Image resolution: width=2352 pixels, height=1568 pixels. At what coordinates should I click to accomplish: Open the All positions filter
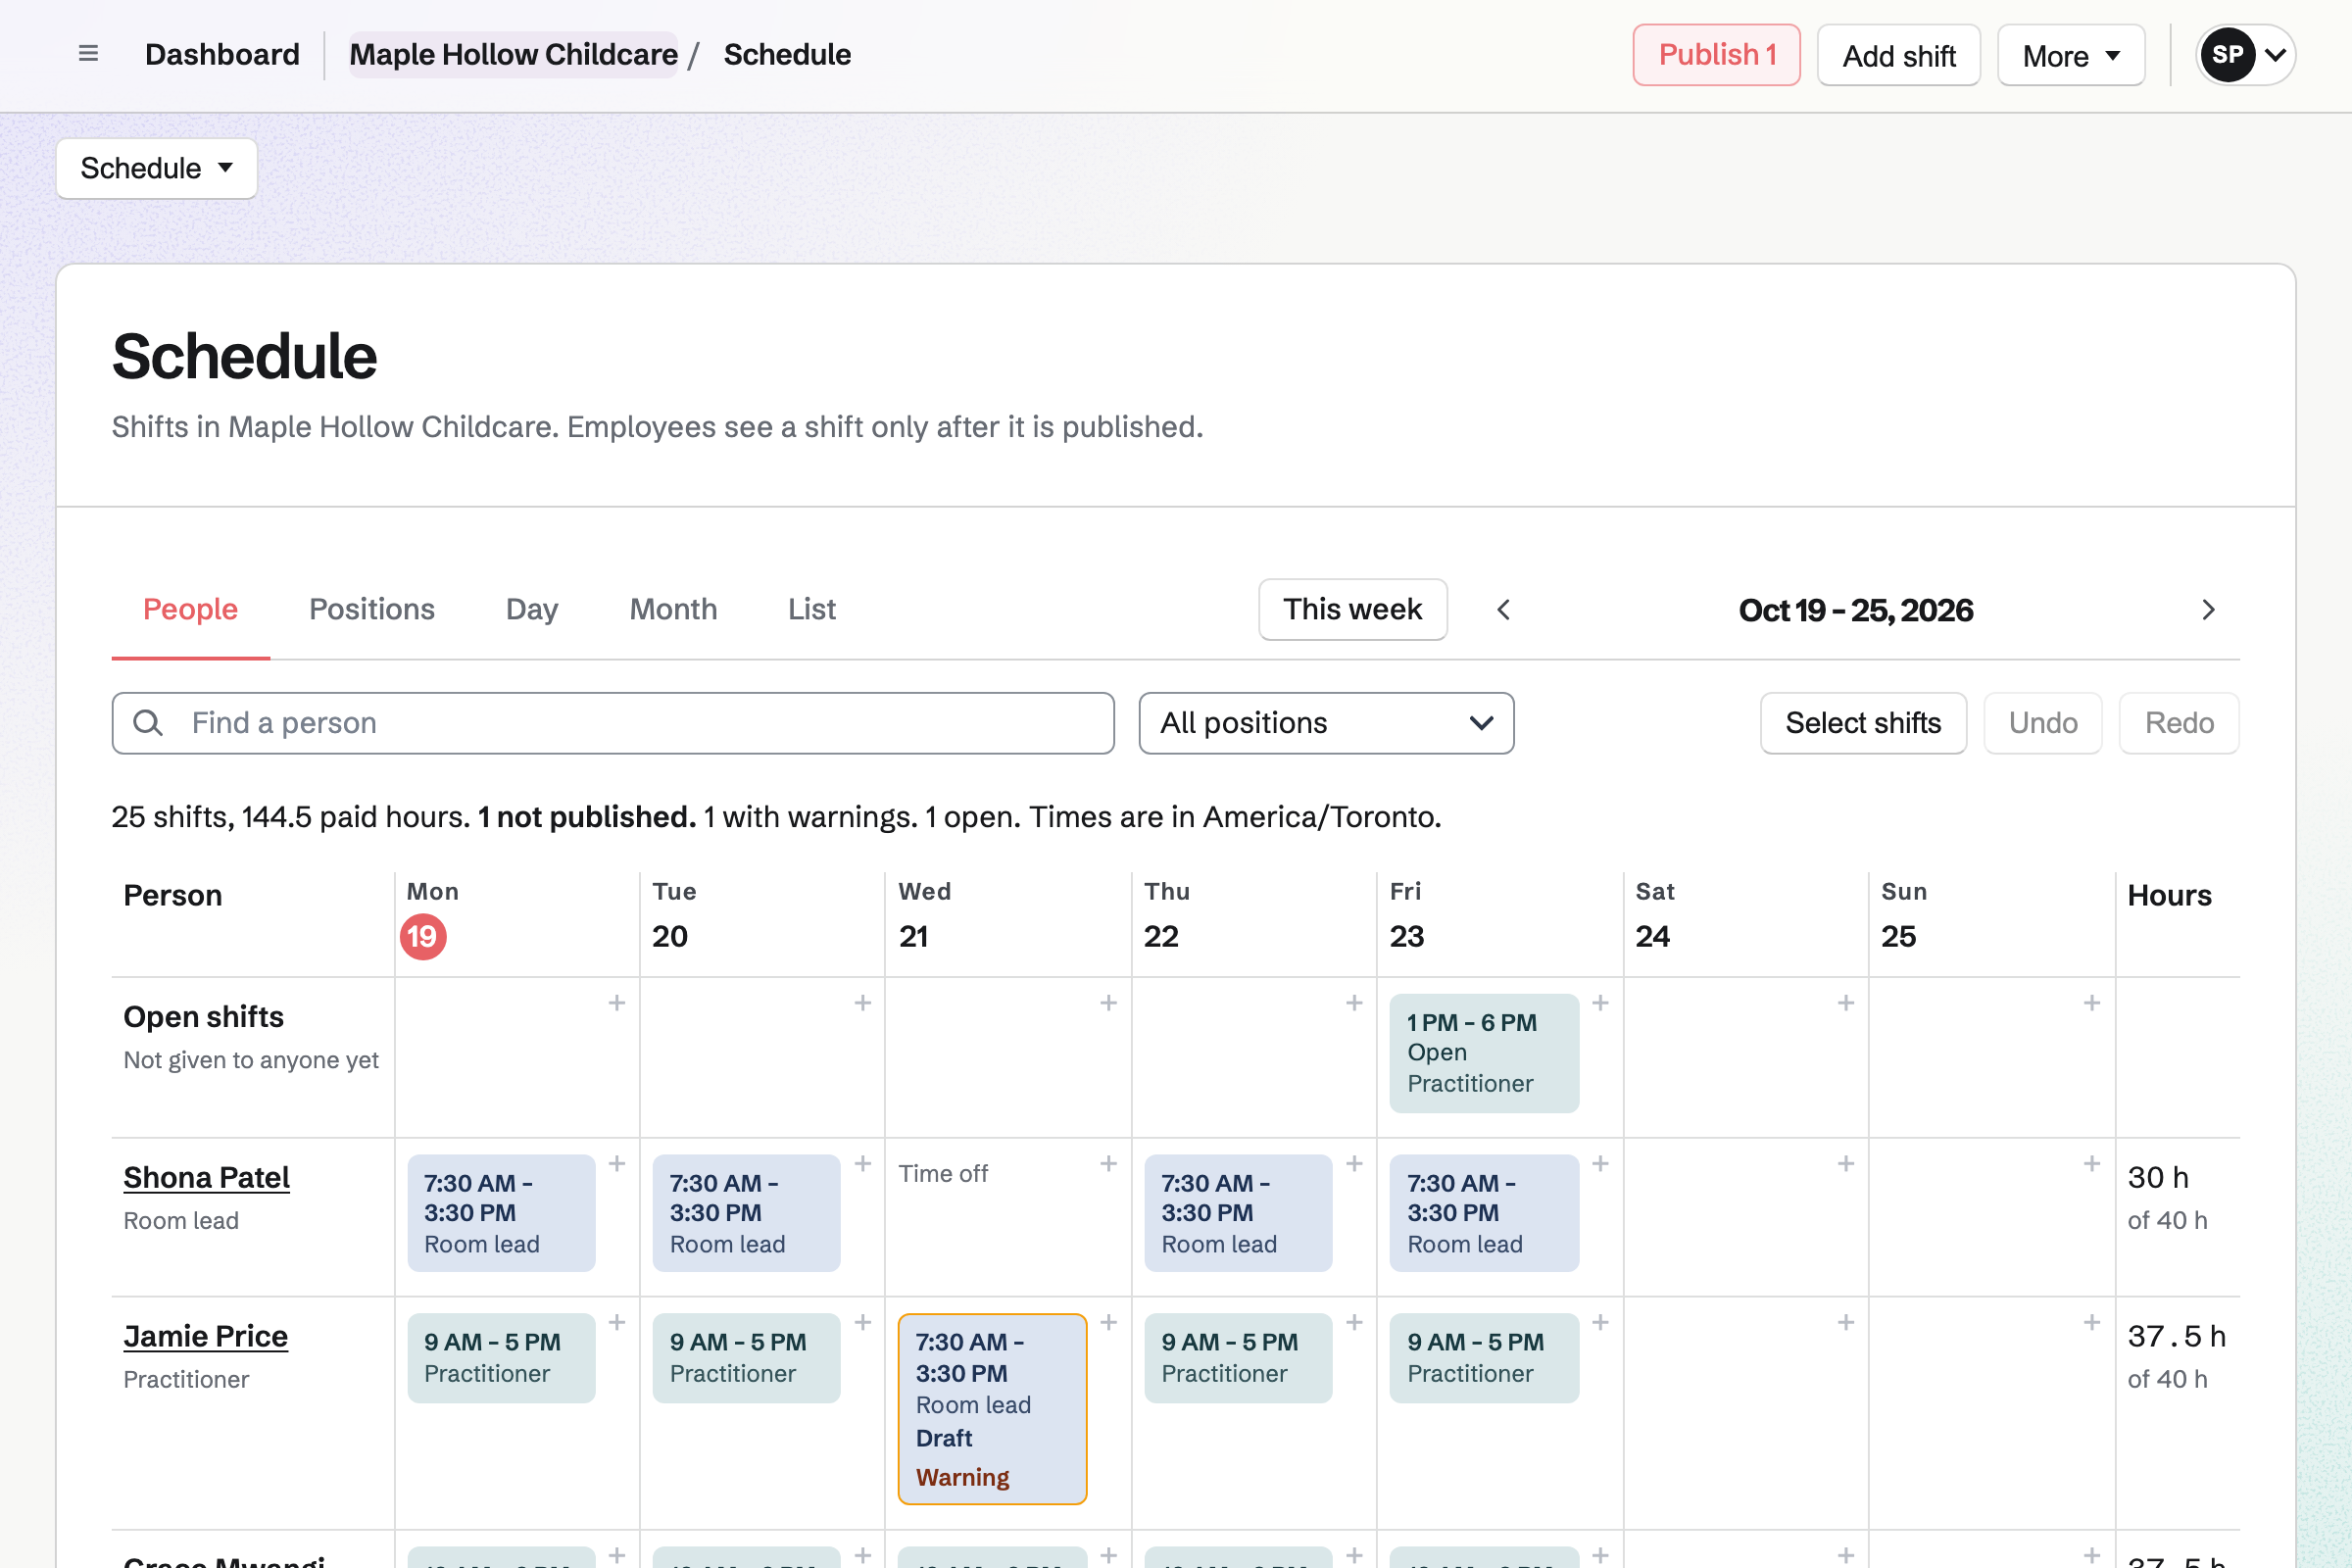click(x=1326, y=723)
